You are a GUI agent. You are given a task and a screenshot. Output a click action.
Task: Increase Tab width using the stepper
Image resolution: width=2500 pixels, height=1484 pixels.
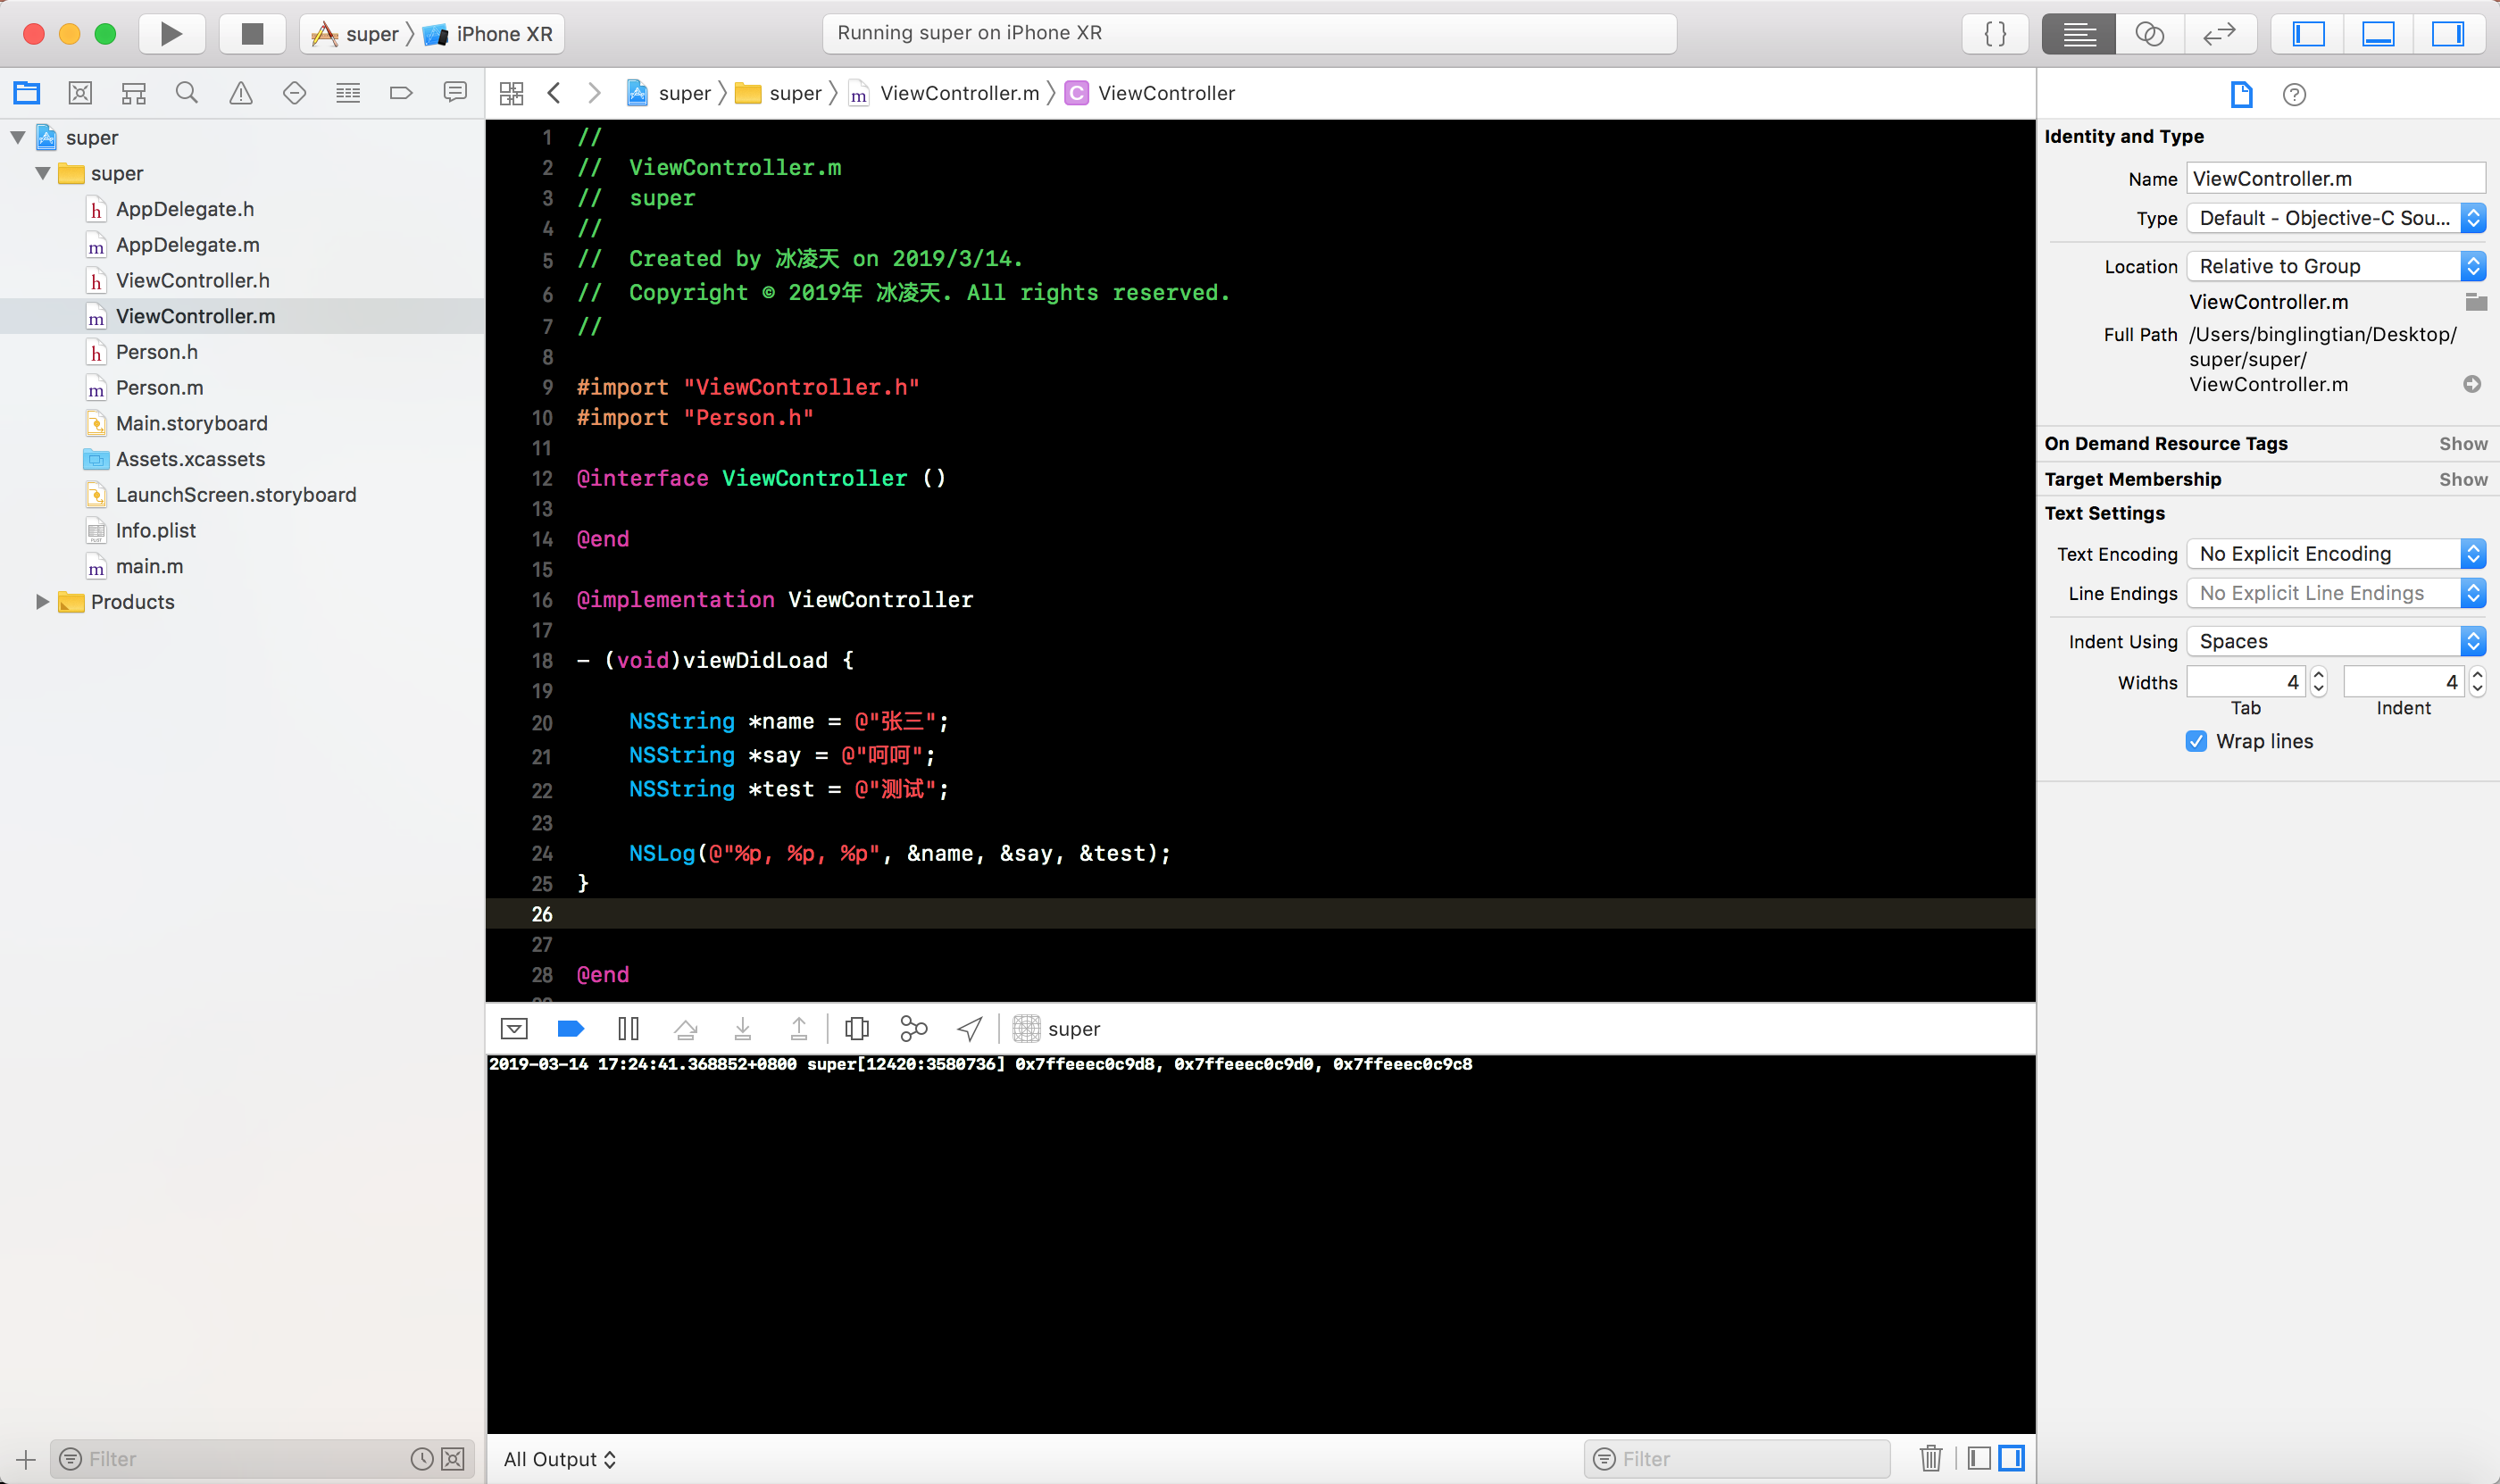(x=2318, y=675)
